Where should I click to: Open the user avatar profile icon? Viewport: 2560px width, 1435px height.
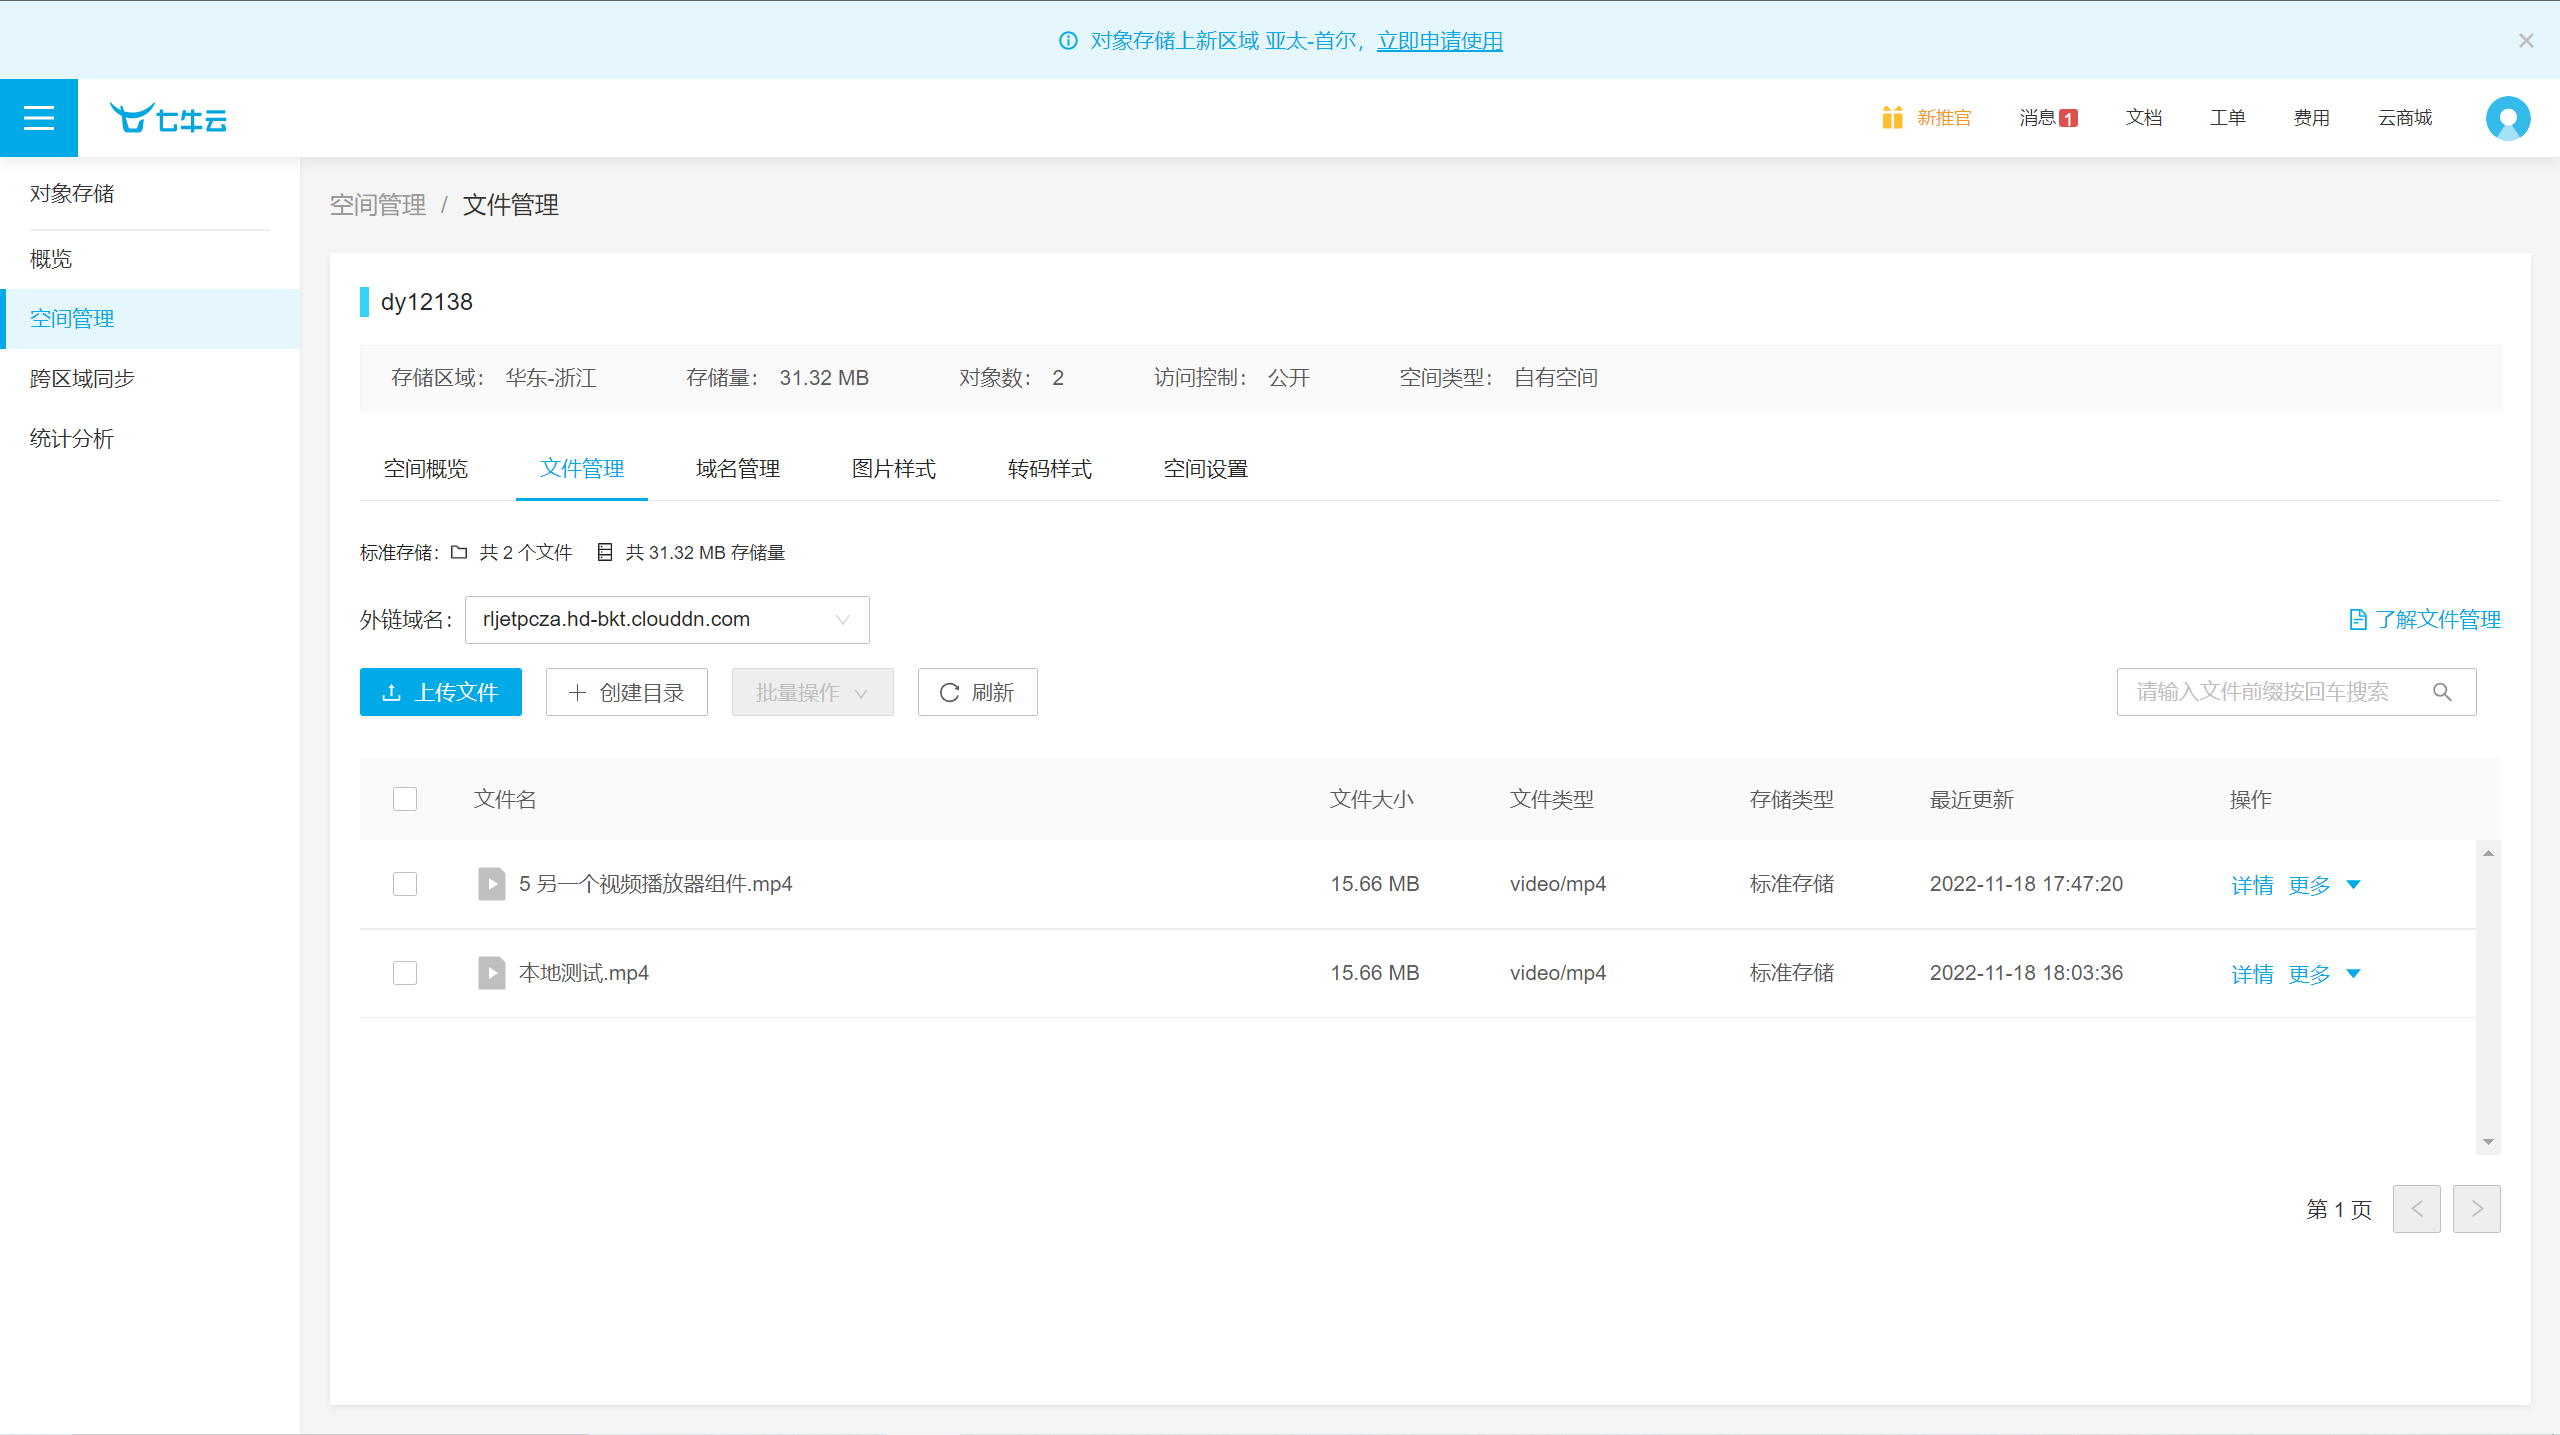coord(2508,118)
